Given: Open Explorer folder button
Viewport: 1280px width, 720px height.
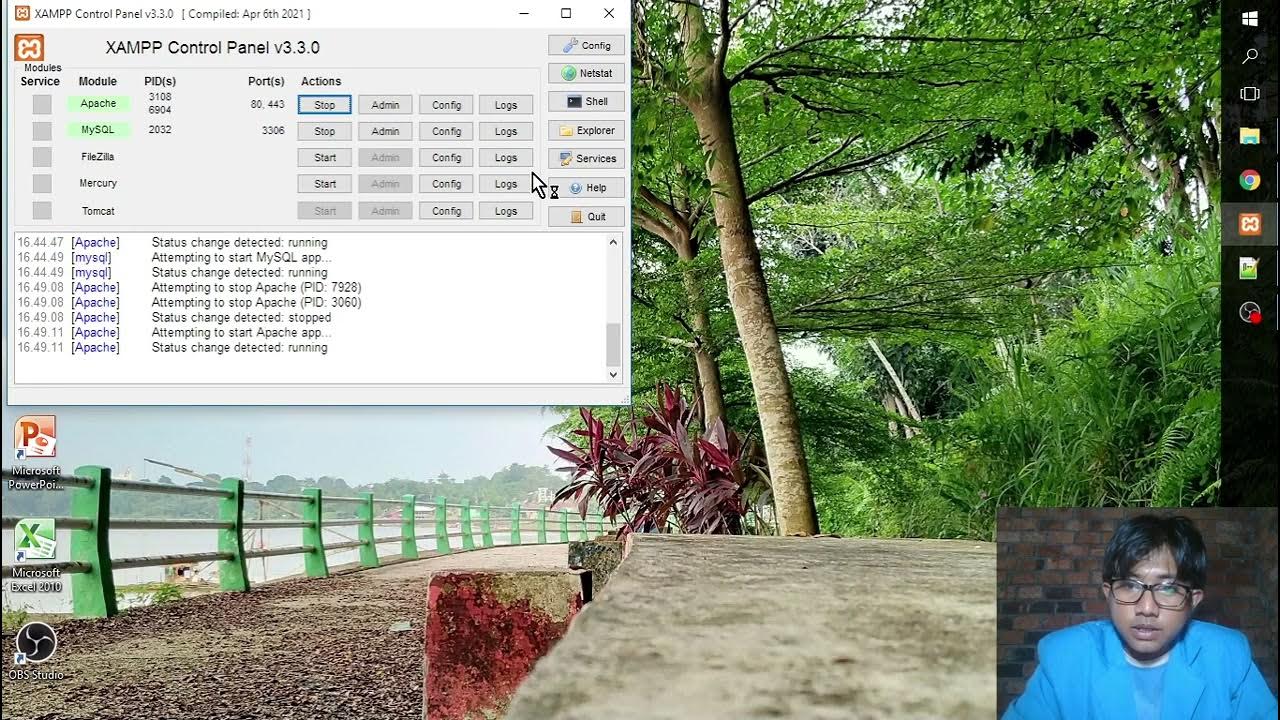Looking at the screenshot, I should (x=586, y=130).
